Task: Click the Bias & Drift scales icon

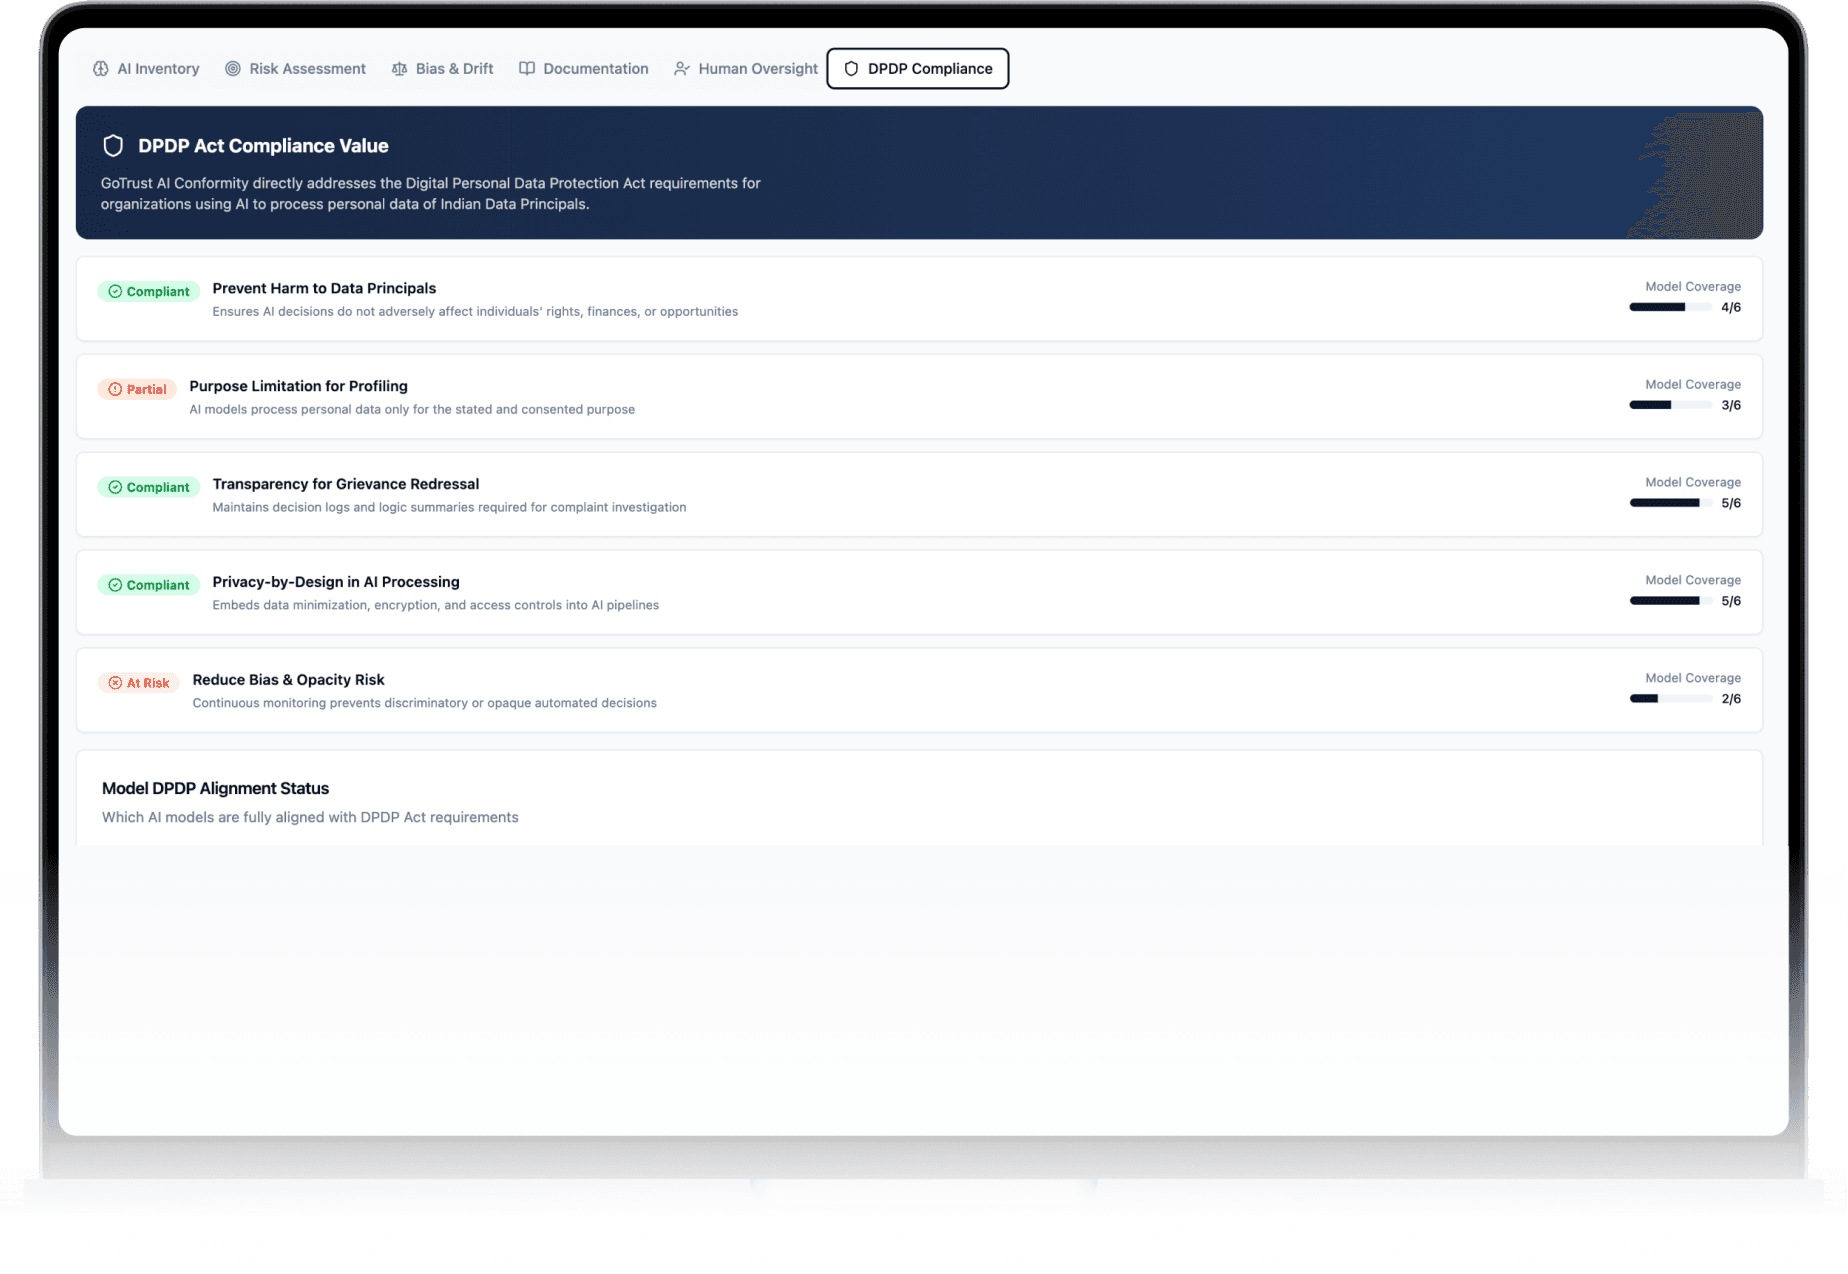Action: tap(399, 69)
